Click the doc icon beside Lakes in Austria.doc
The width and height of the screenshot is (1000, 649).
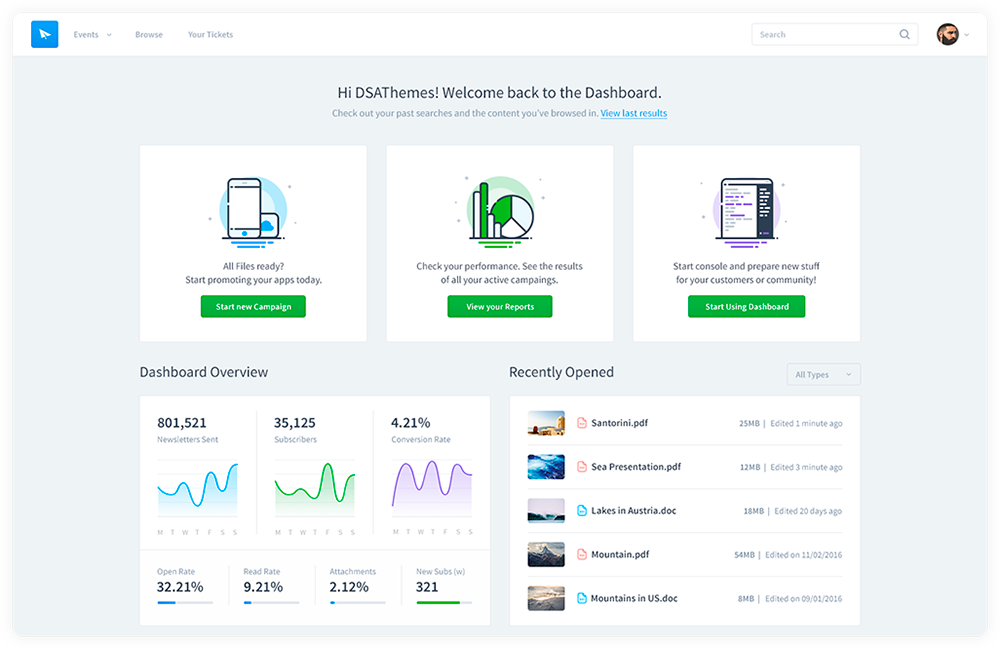point(581,511)
